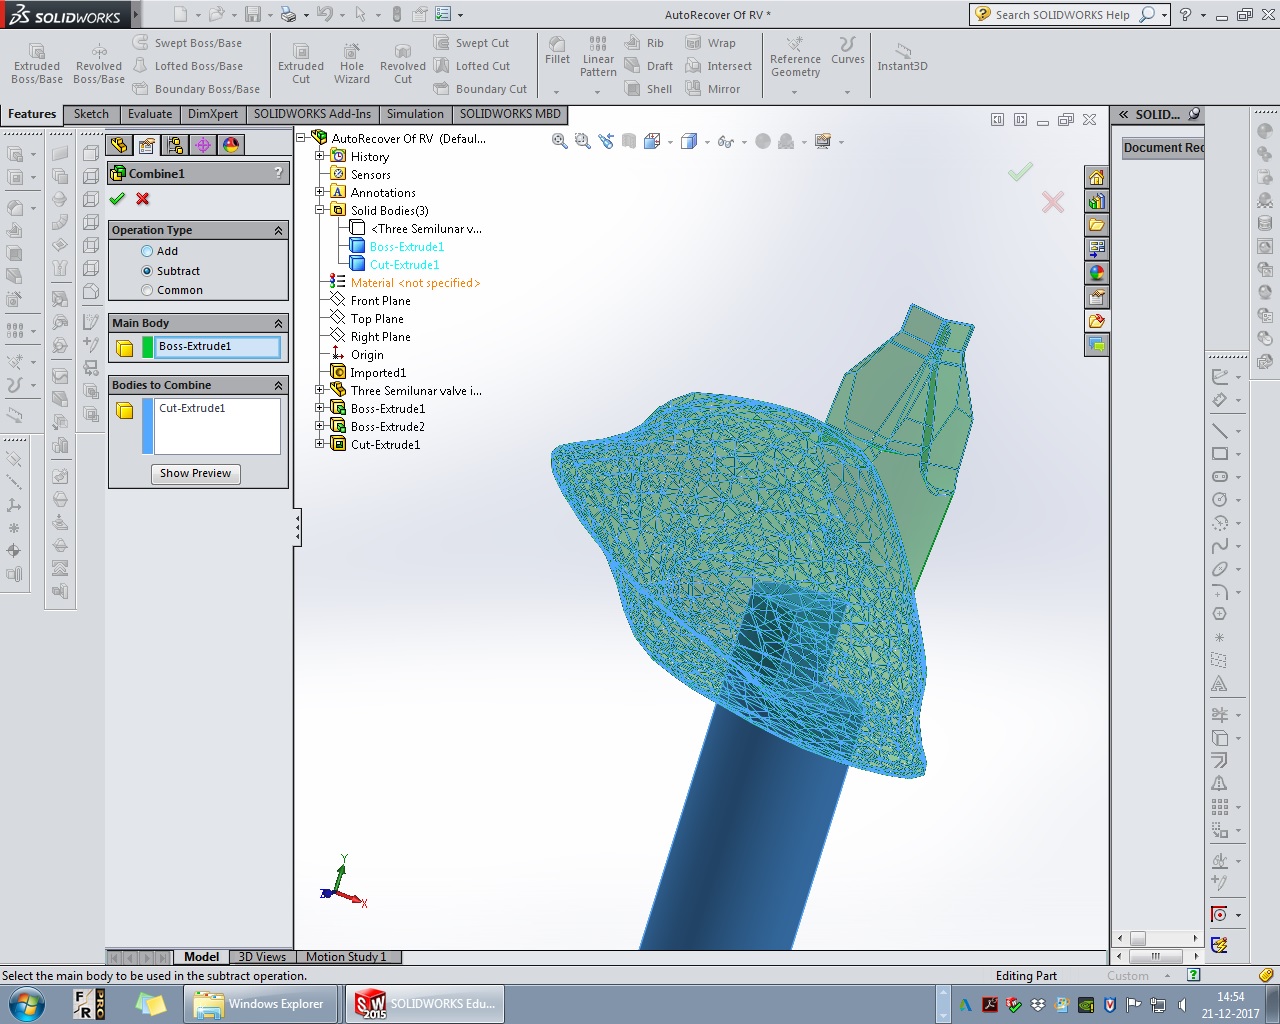The height and width of the screenshot is (1024, 1280).
Task: Click the Zoom to Fit icon
Action: click(560, 142)
